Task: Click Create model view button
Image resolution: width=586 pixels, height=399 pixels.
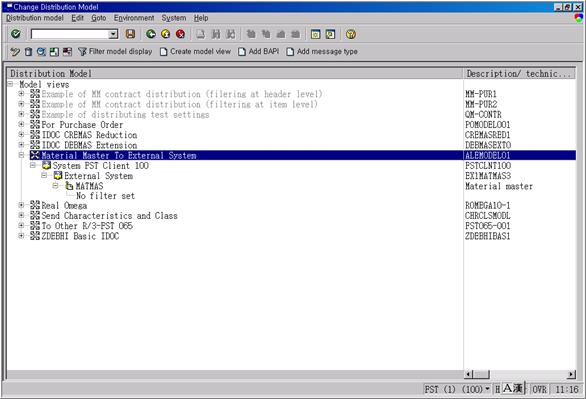Action: (195, 52)
